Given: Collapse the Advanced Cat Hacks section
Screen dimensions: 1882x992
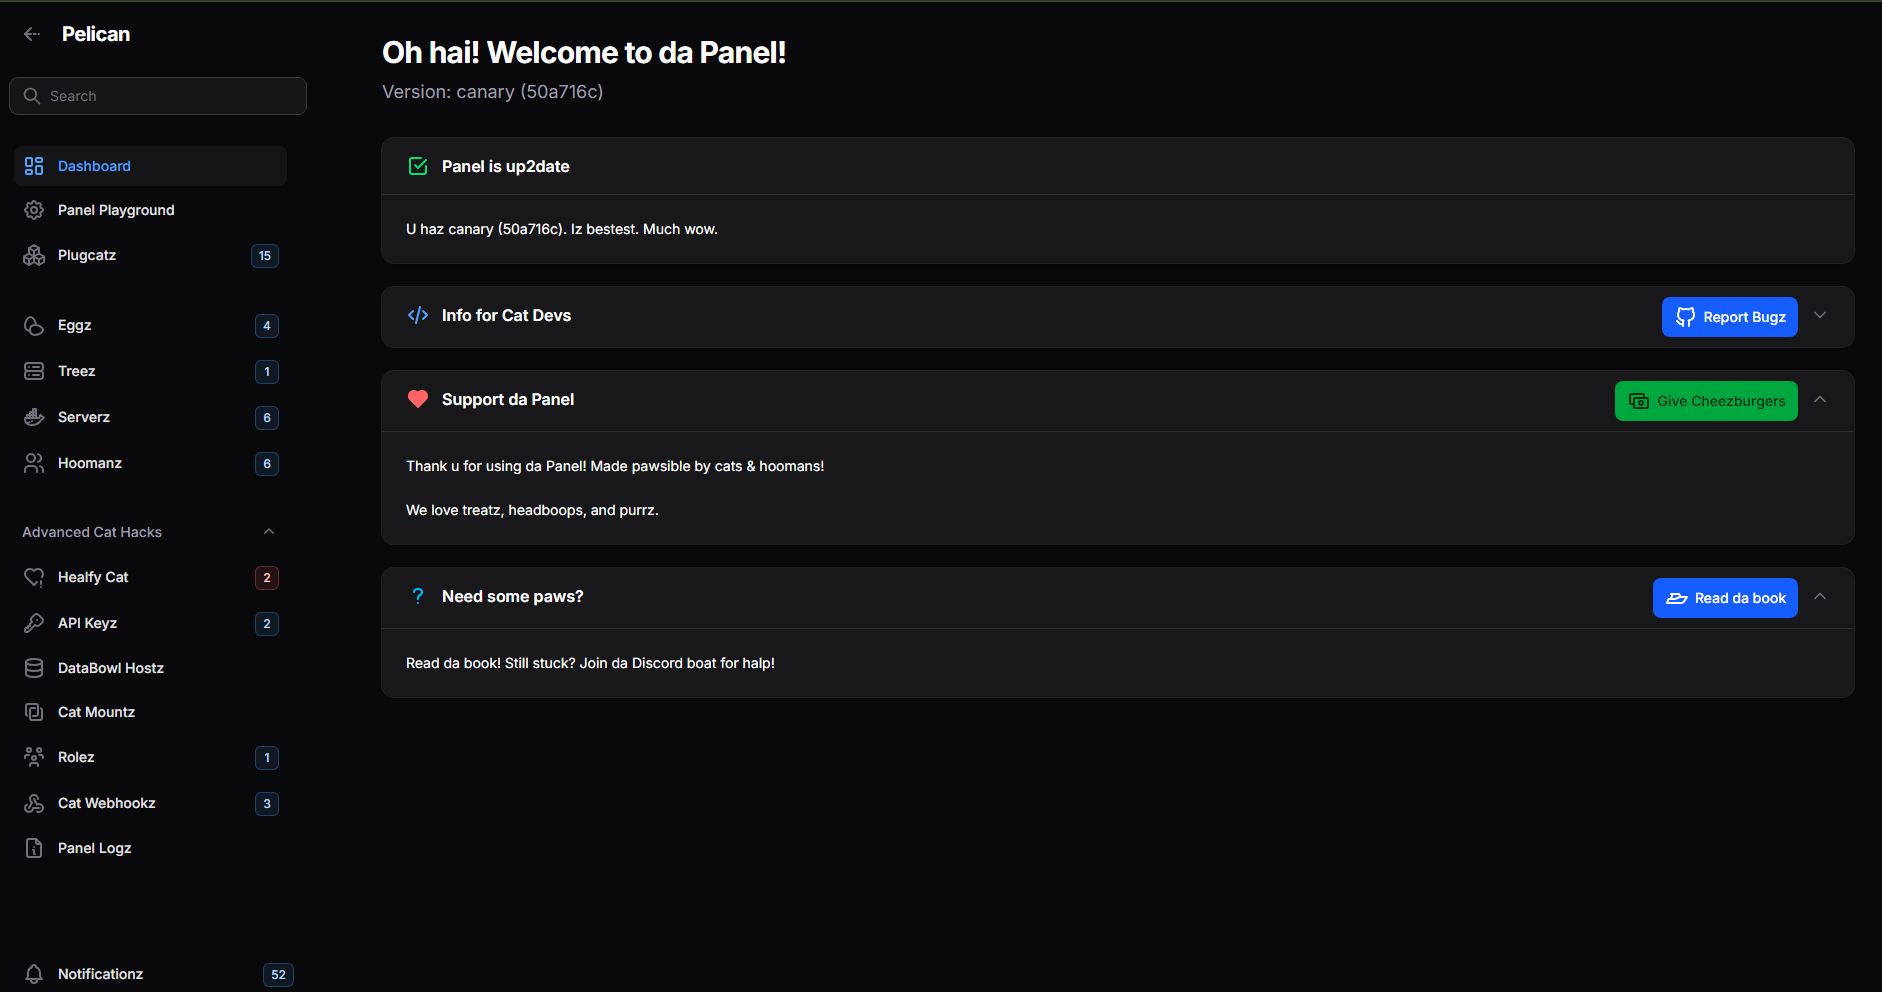Looking at the screenshot, I should click(269, 532).
